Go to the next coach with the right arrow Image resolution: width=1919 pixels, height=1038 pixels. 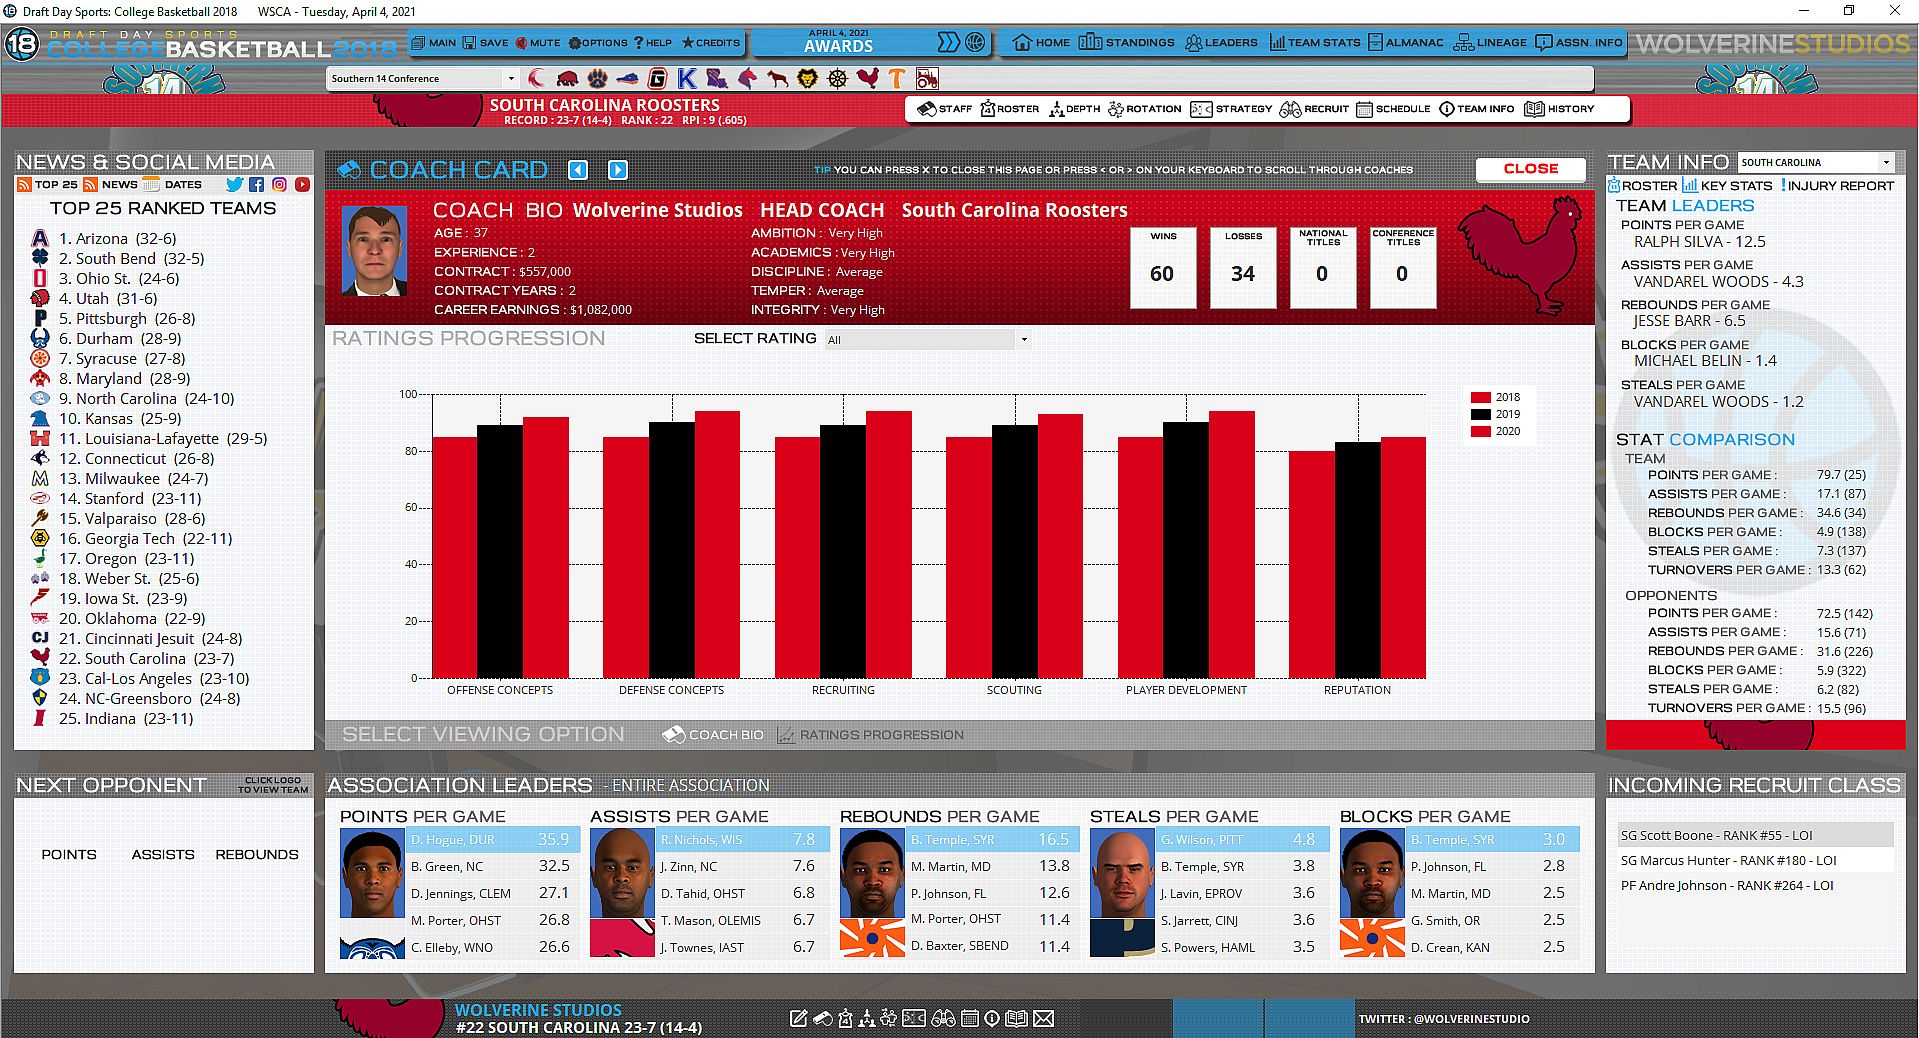[x=618, y=170]
